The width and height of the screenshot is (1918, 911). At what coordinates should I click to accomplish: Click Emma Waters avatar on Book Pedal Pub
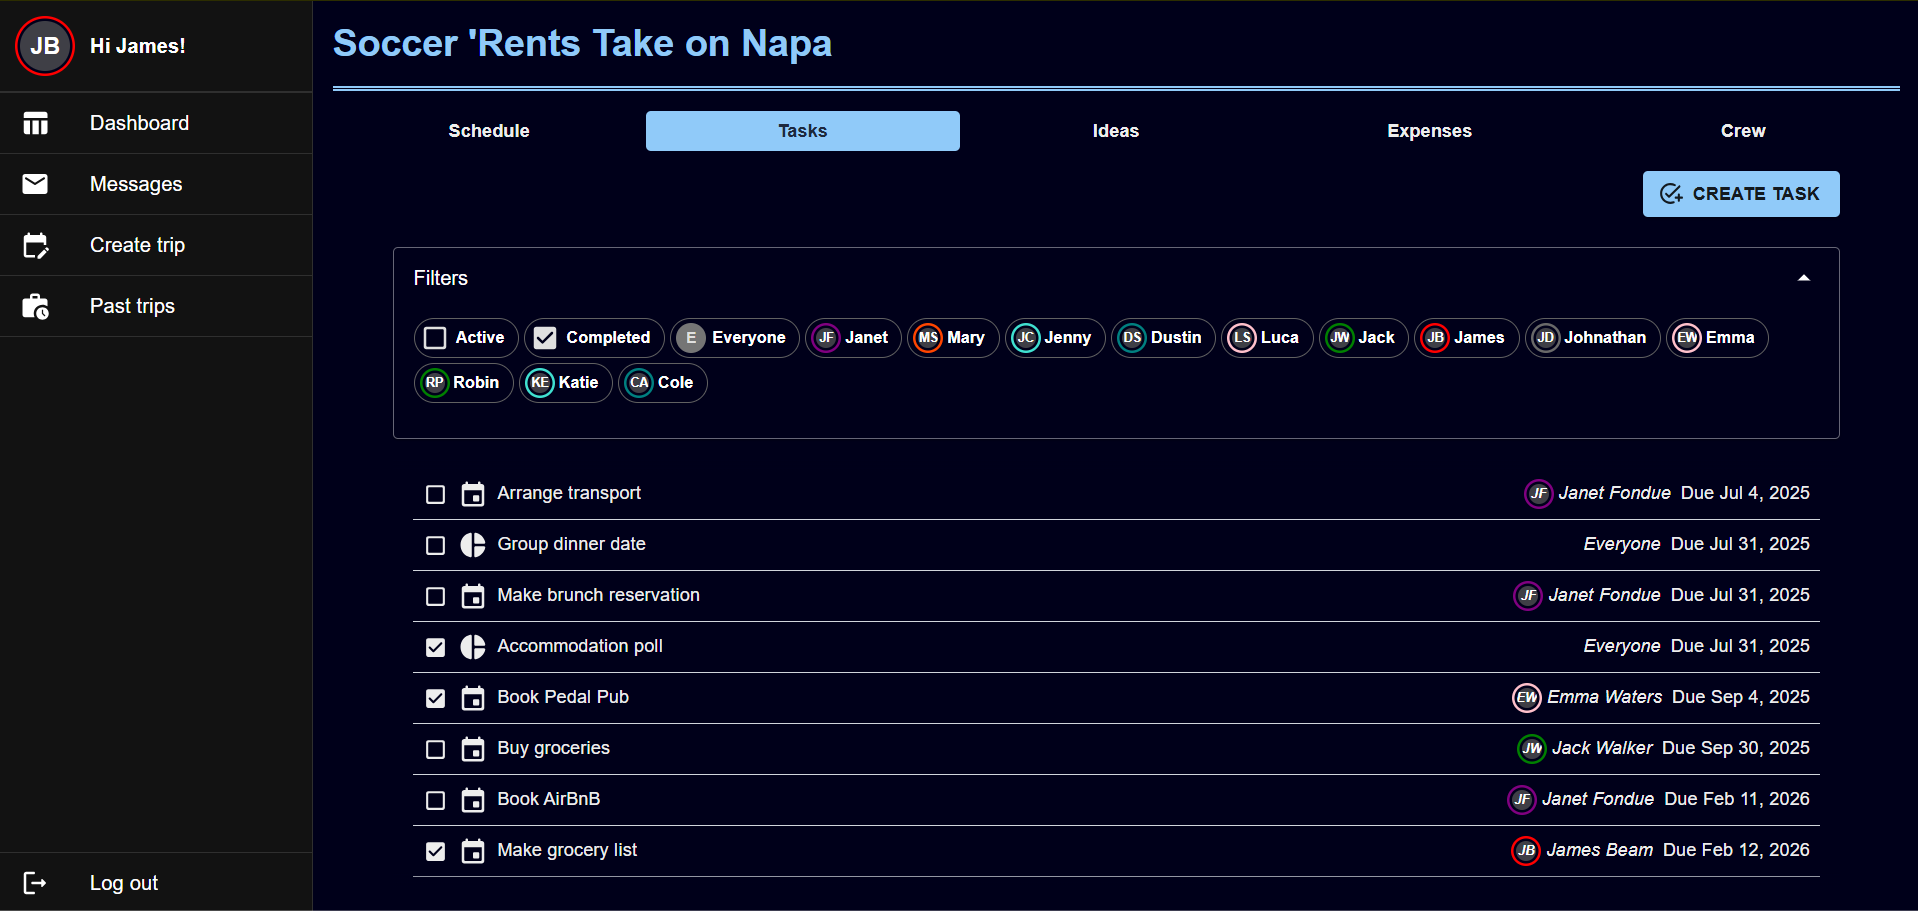[x=1526, y=698]
